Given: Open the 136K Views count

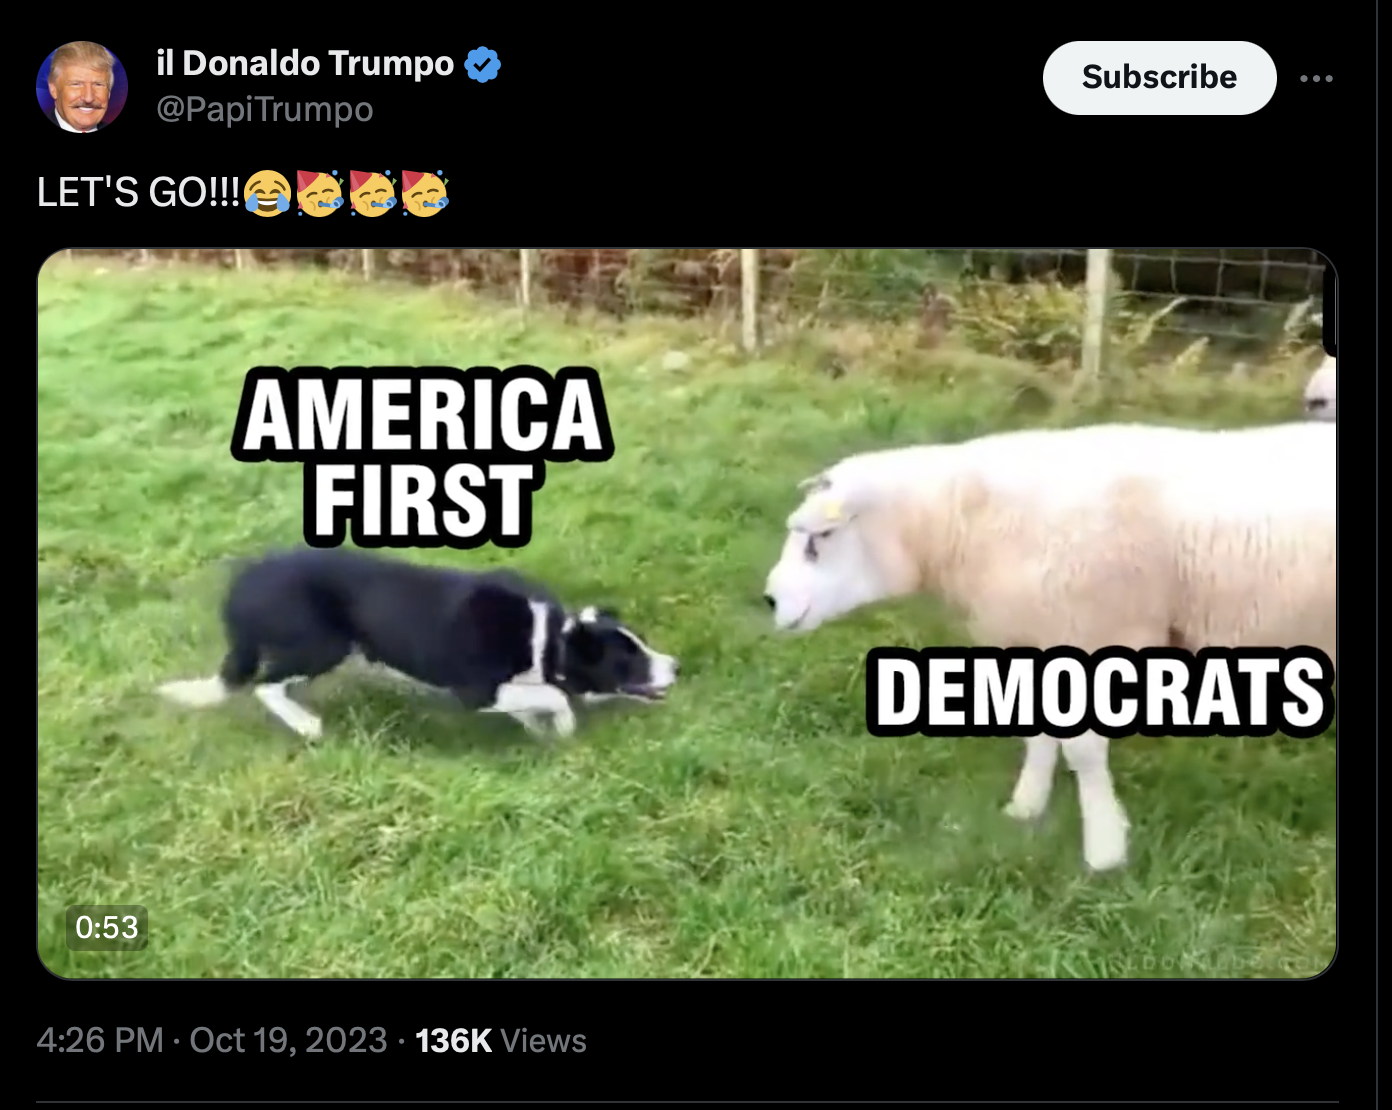Looking at the screenshot, I should pyautogui.click(x=500, y=1040).
